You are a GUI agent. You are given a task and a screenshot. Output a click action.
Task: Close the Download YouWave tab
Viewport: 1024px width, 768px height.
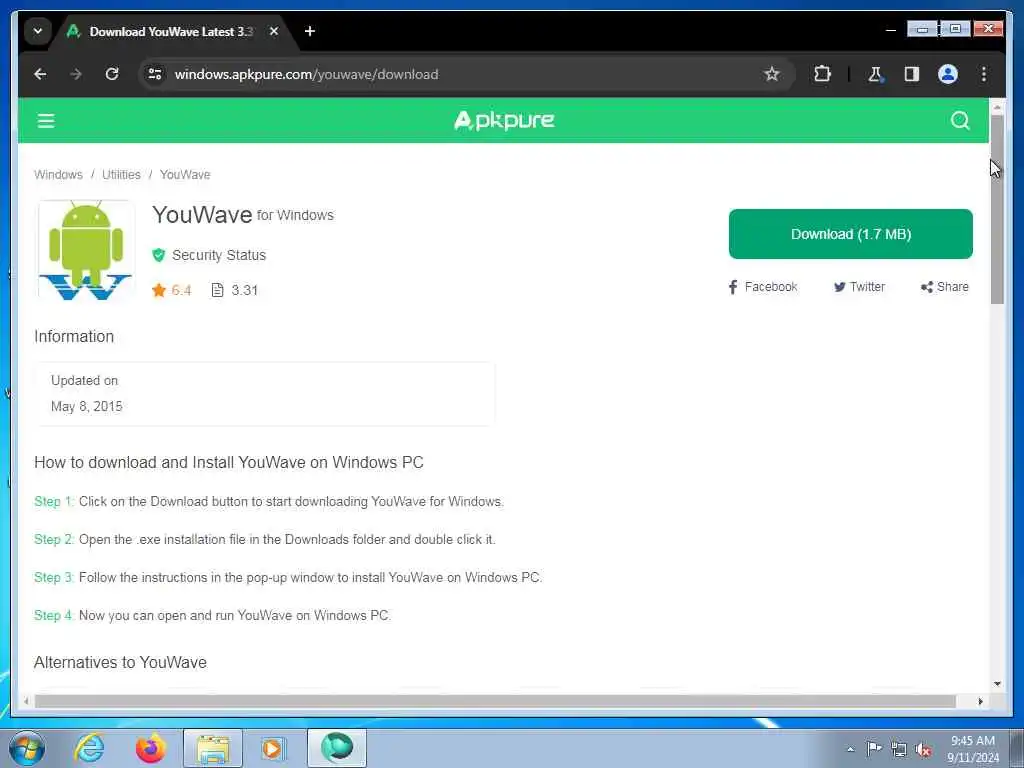click(274, 31)
